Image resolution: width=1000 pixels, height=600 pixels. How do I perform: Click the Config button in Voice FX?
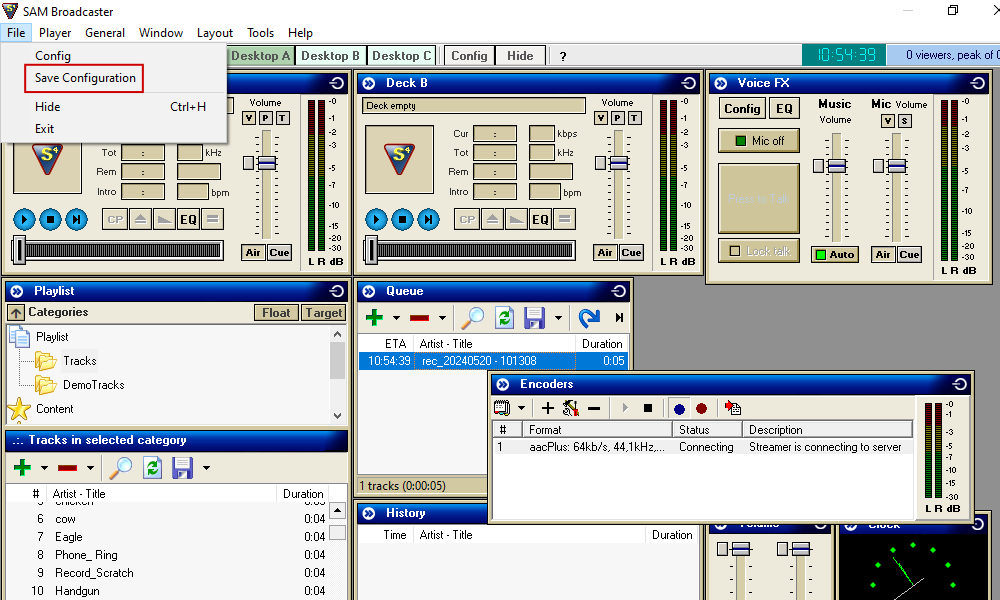[742, 109]
